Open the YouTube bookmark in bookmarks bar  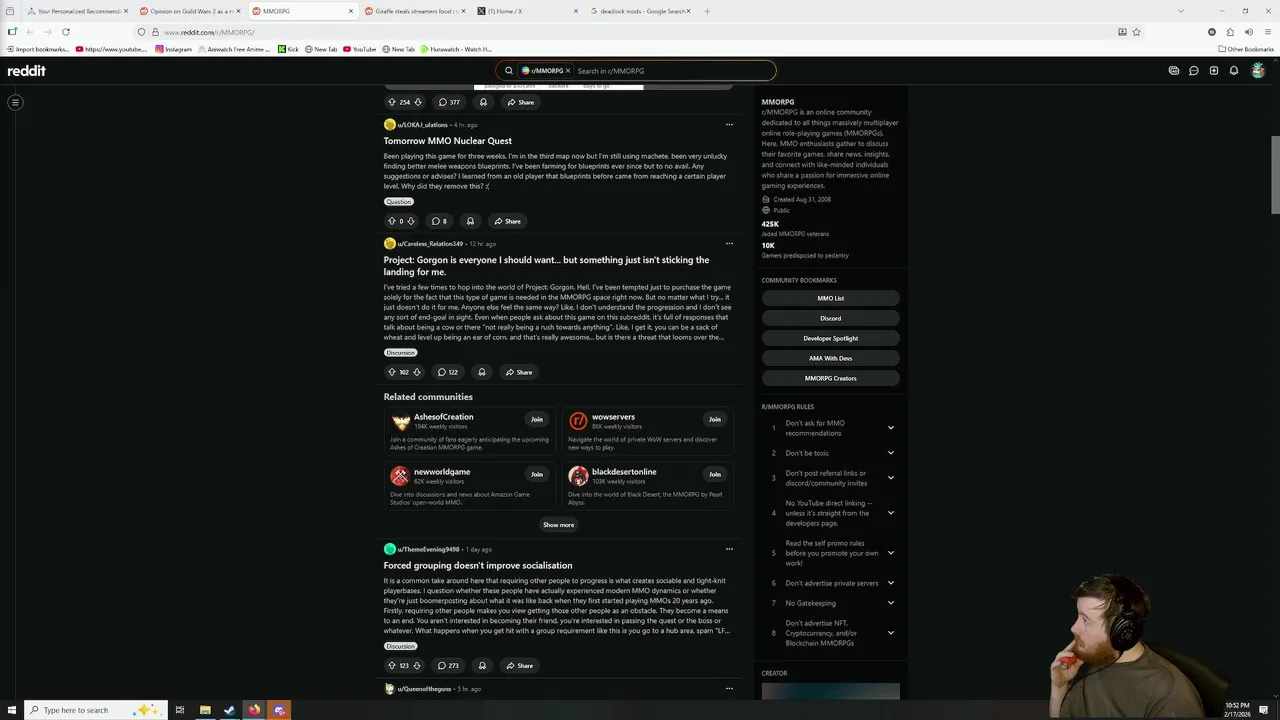(x=359, y=49)
